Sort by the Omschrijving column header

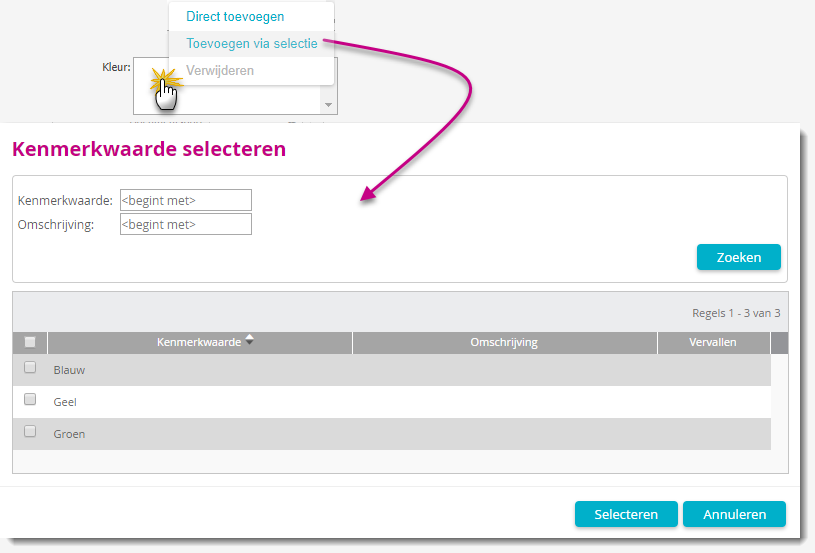(x=504, y=343)
